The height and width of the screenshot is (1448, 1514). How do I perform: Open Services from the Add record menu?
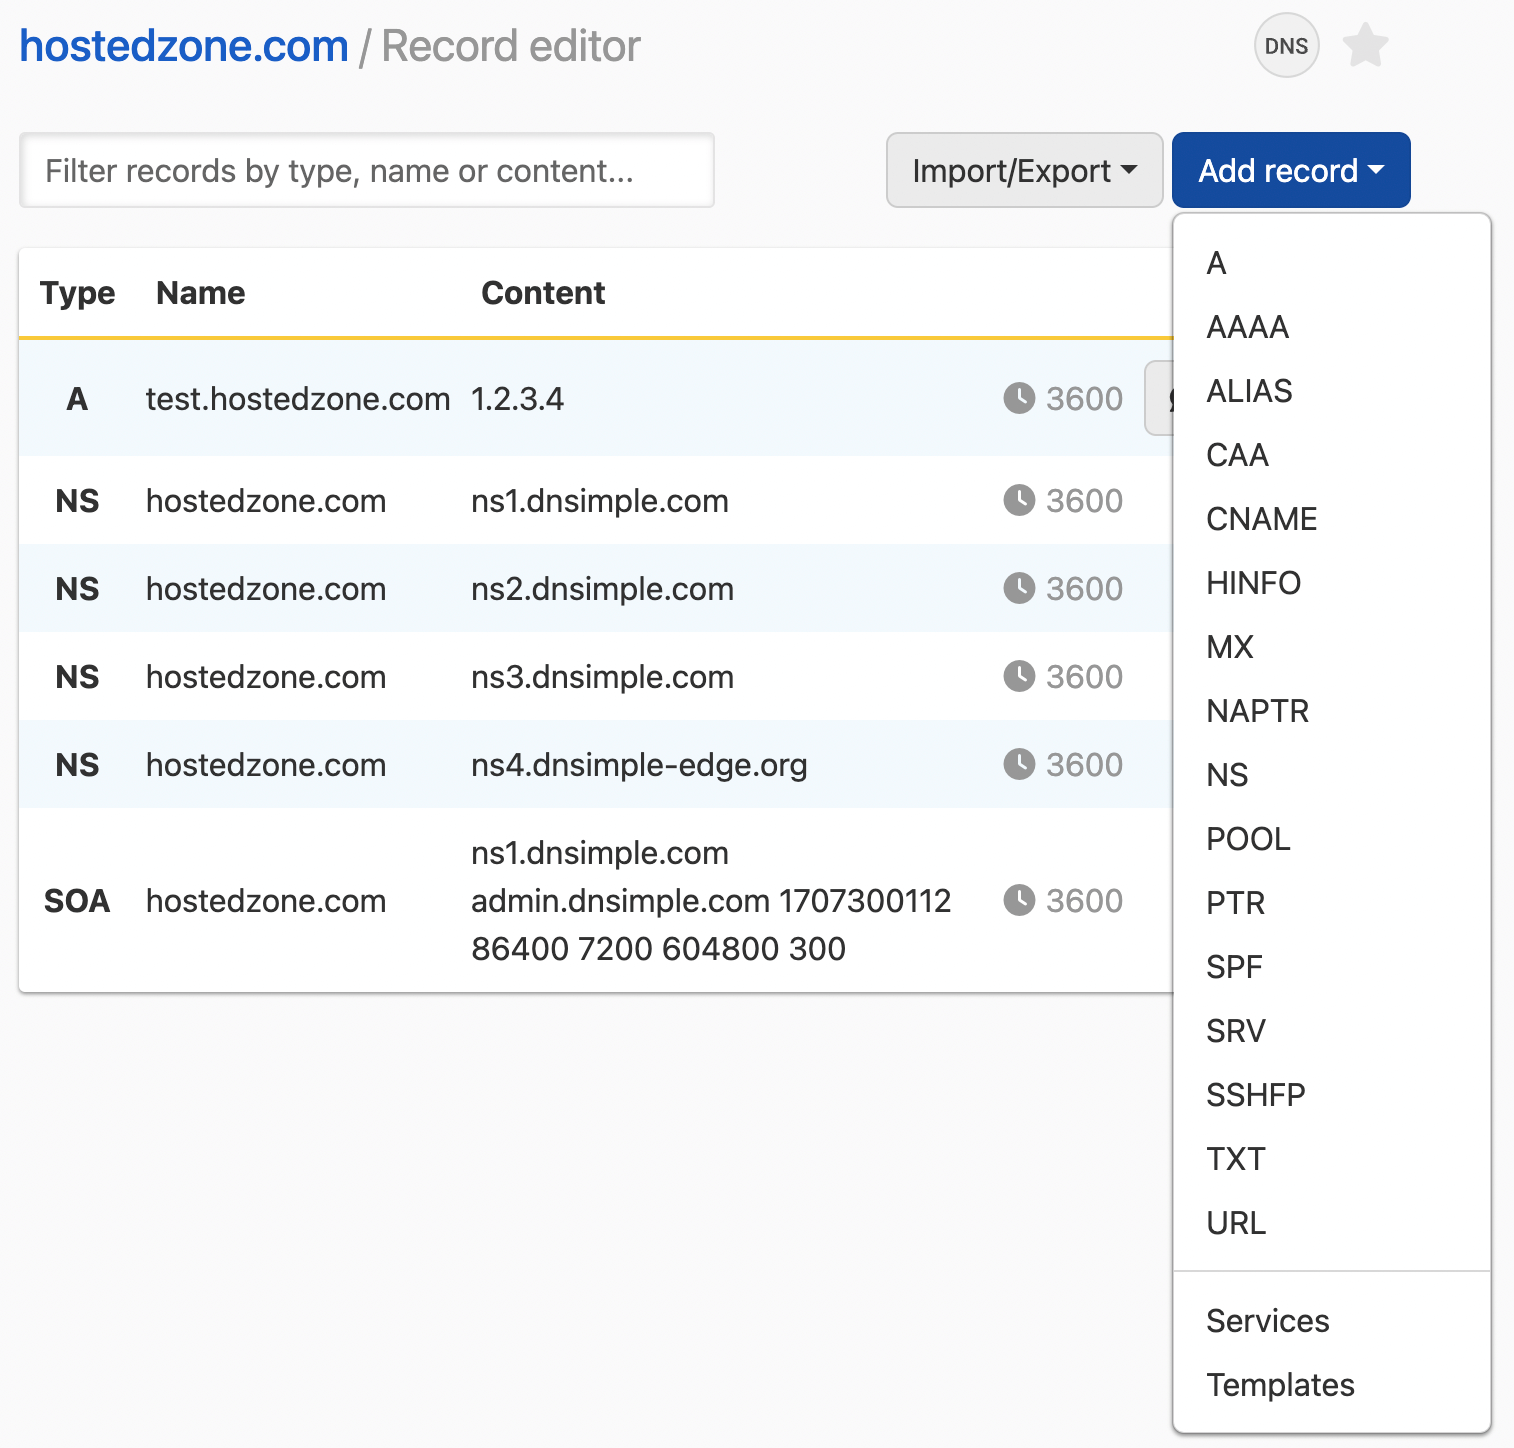1267,1320
